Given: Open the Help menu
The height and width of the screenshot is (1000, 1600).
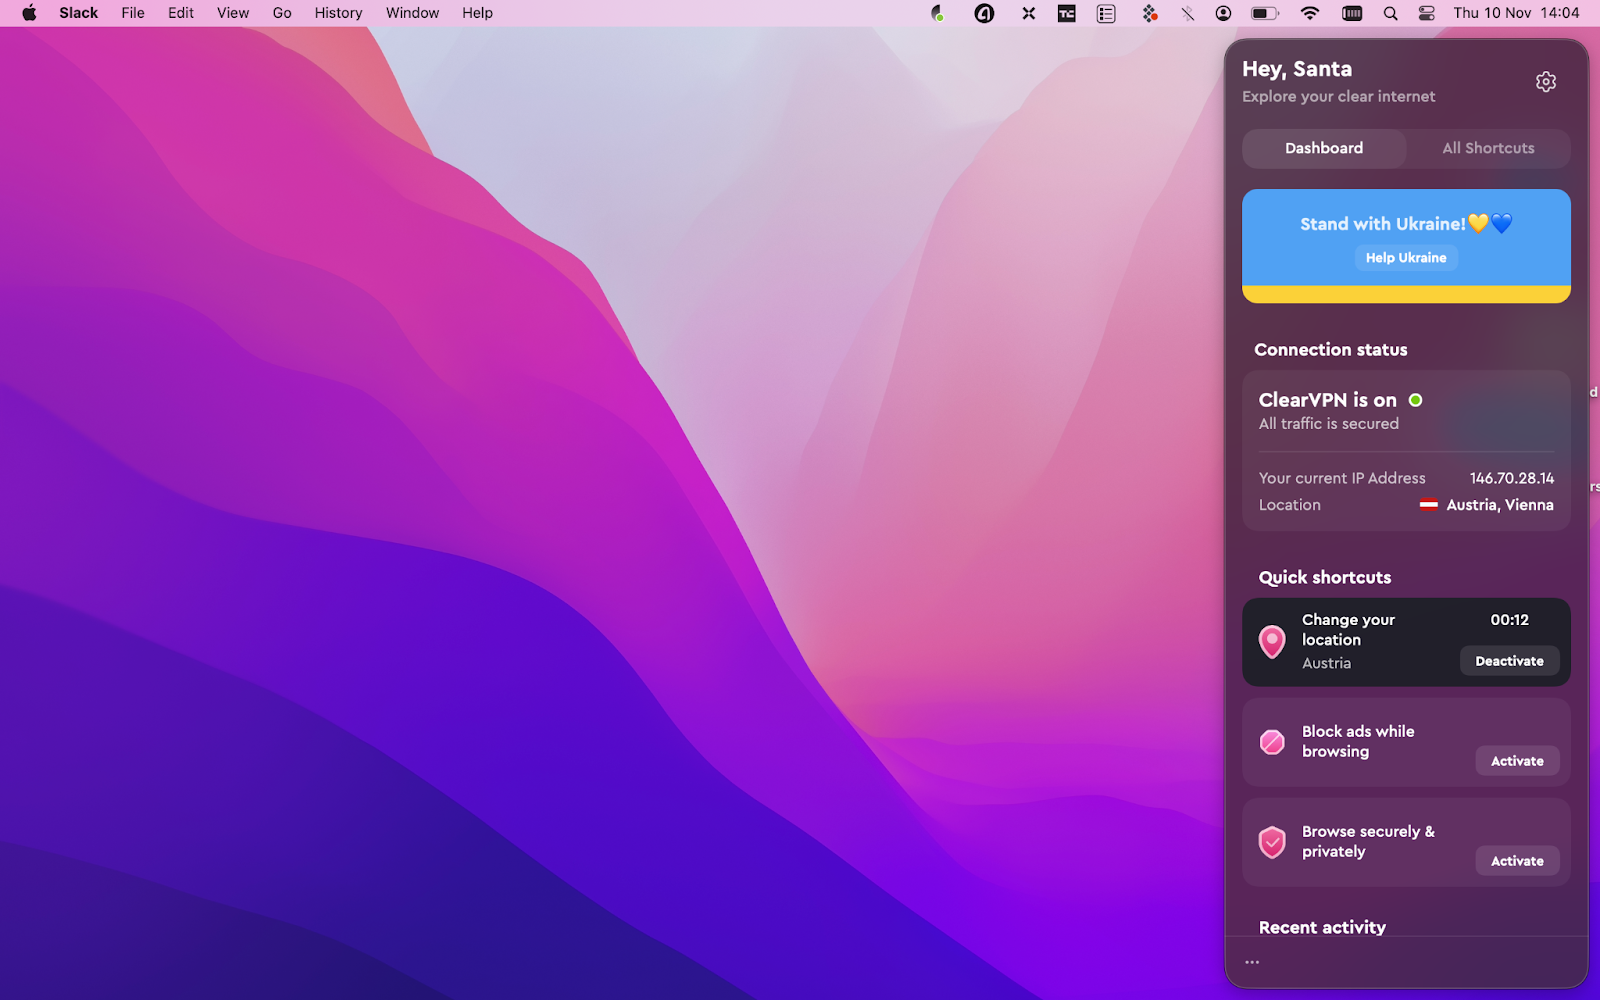Looking at the screenshot, I should (x=477, y=13).
